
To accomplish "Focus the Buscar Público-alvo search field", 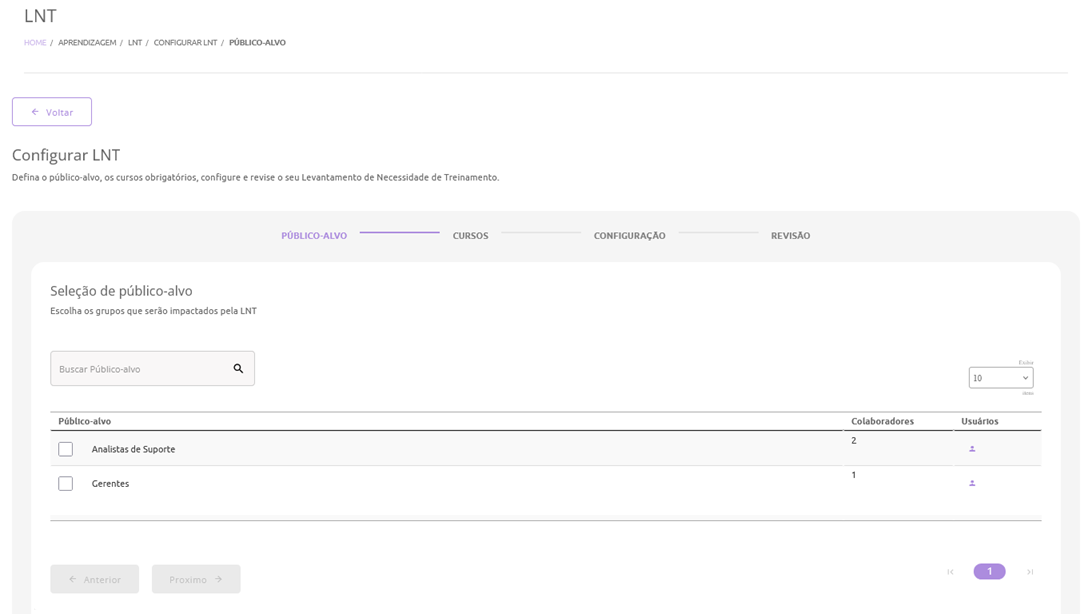I will pos(140,369).
